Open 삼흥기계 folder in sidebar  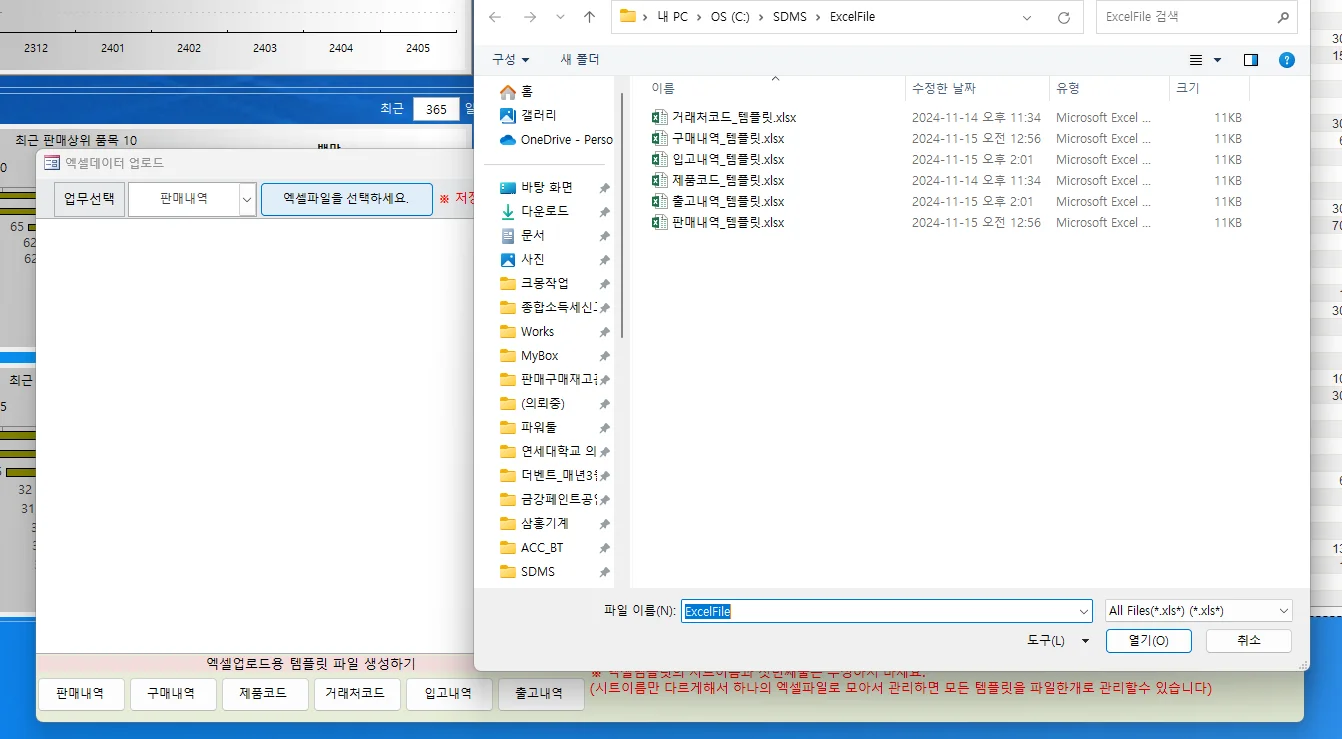(544, 523)
